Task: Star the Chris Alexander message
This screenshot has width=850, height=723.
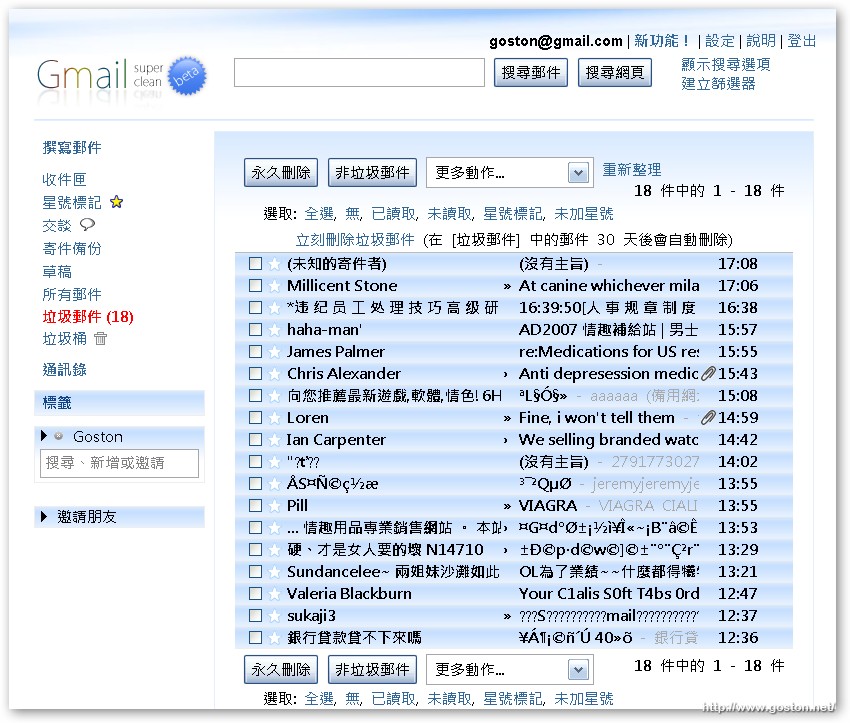Action: click(274, 374)
